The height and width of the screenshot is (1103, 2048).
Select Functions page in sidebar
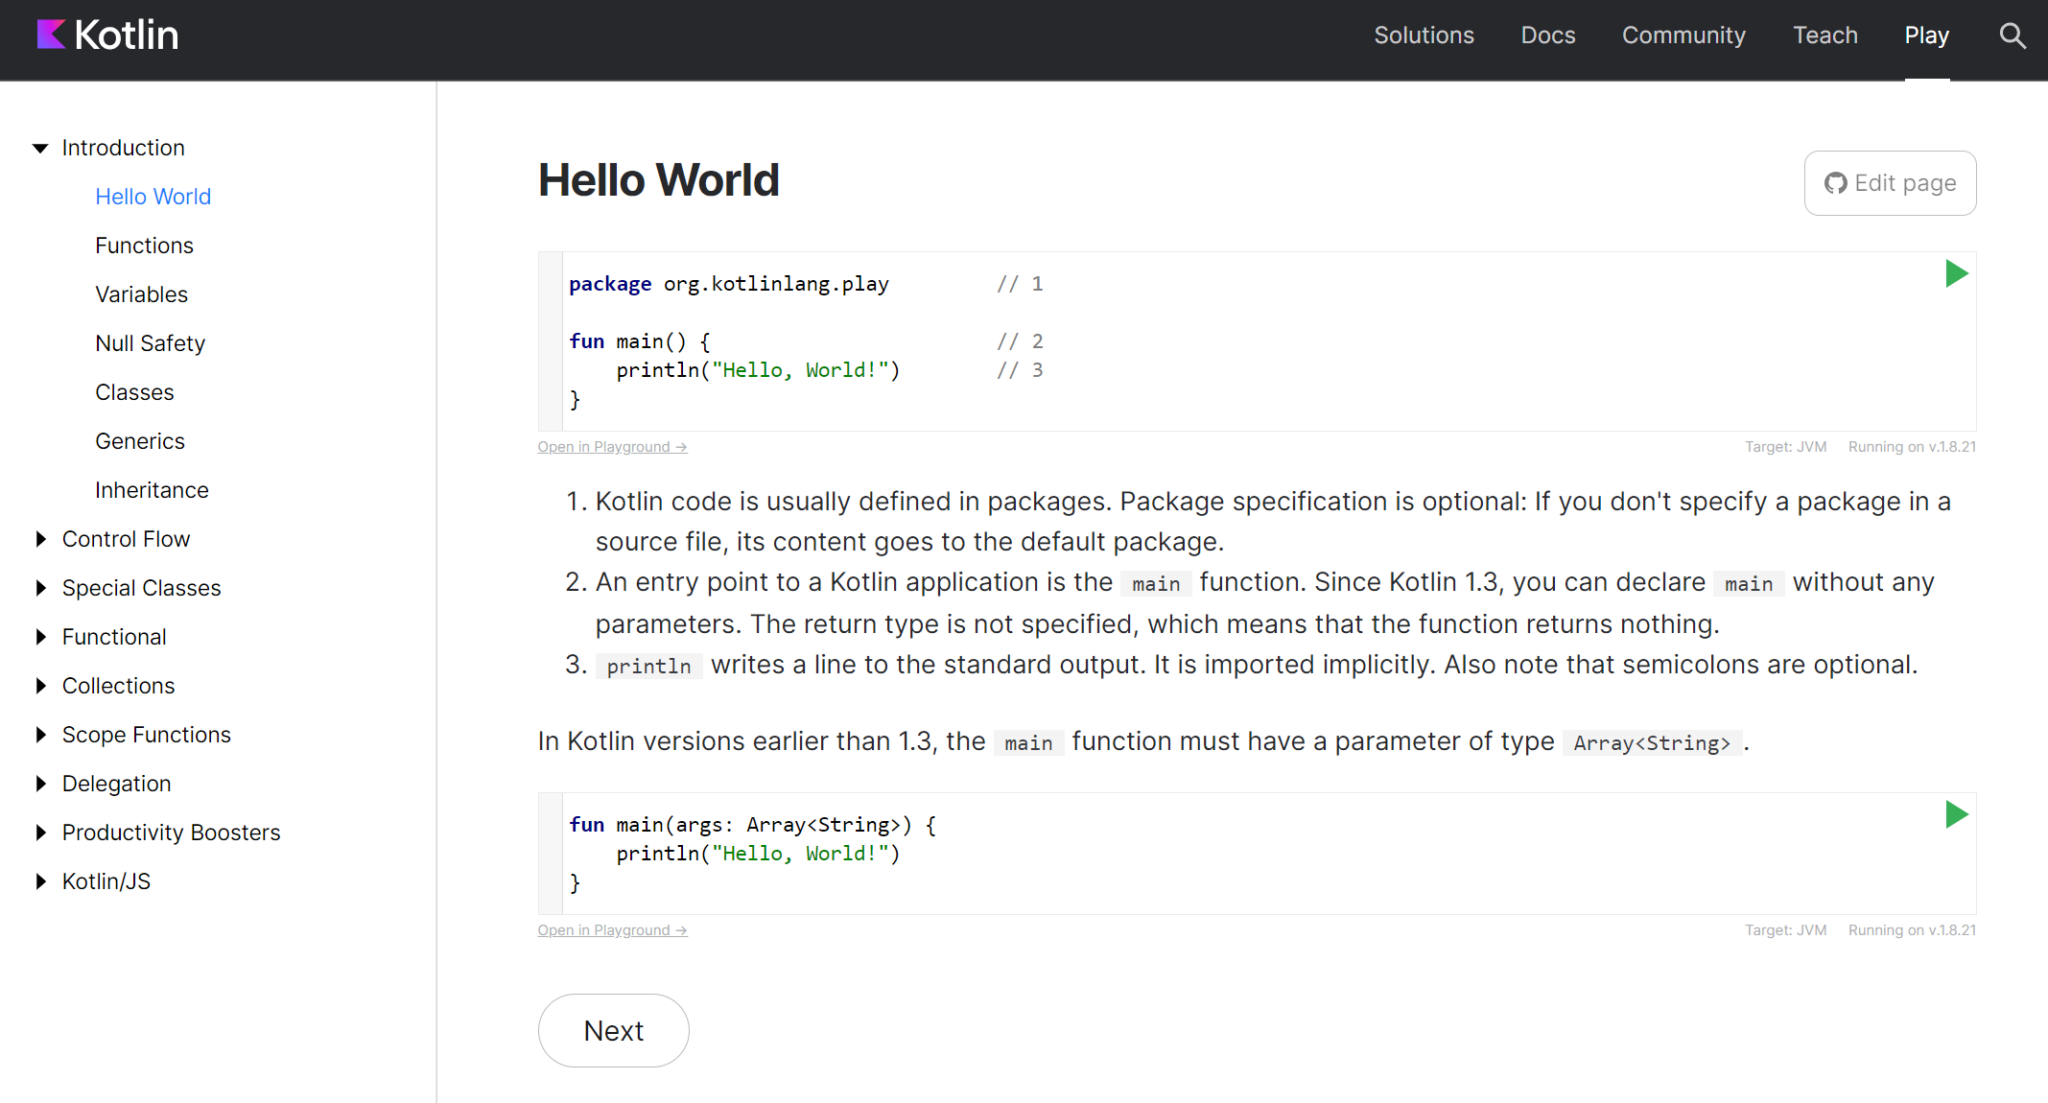click(144, 245)
